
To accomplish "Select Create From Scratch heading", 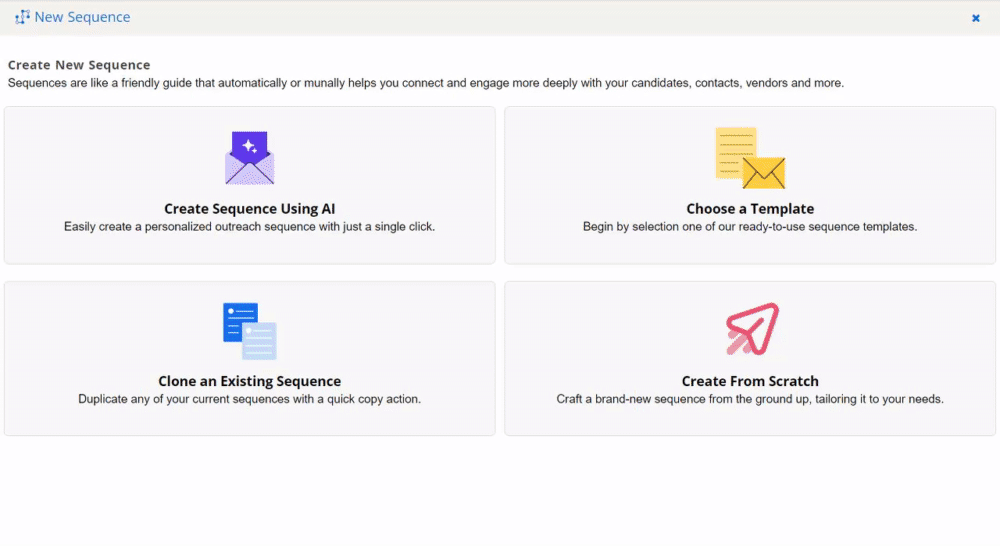I will tap(750, 381).
